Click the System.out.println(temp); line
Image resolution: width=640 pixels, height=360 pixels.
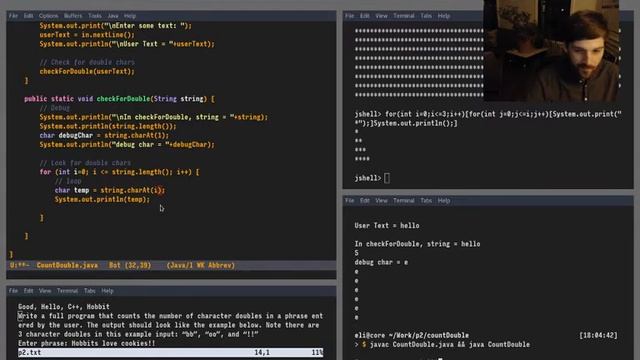click(102, 200)
